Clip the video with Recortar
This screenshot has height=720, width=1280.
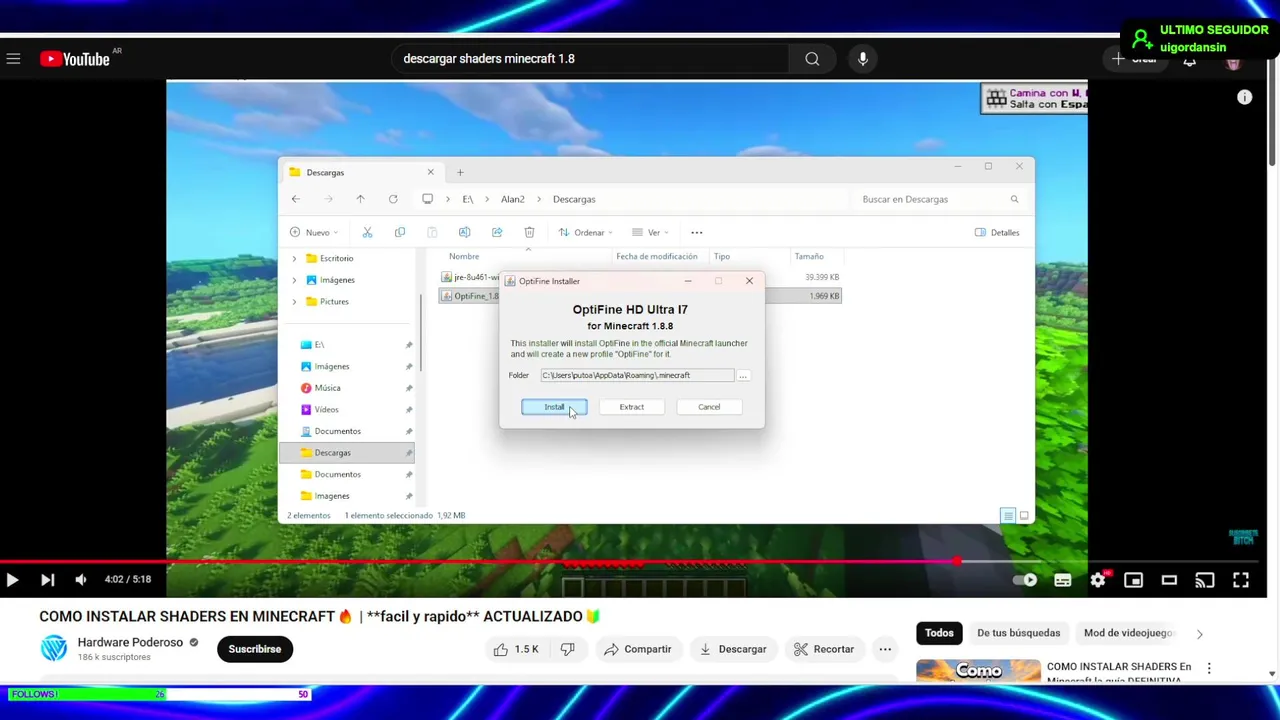coord(824,649)
